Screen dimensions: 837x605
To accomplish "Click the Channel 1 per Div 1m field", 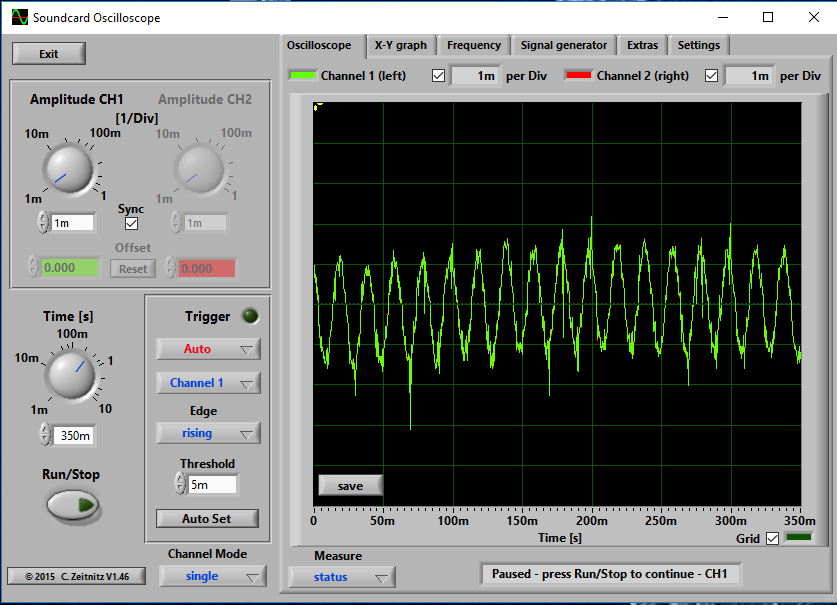I will click(476, 76).
